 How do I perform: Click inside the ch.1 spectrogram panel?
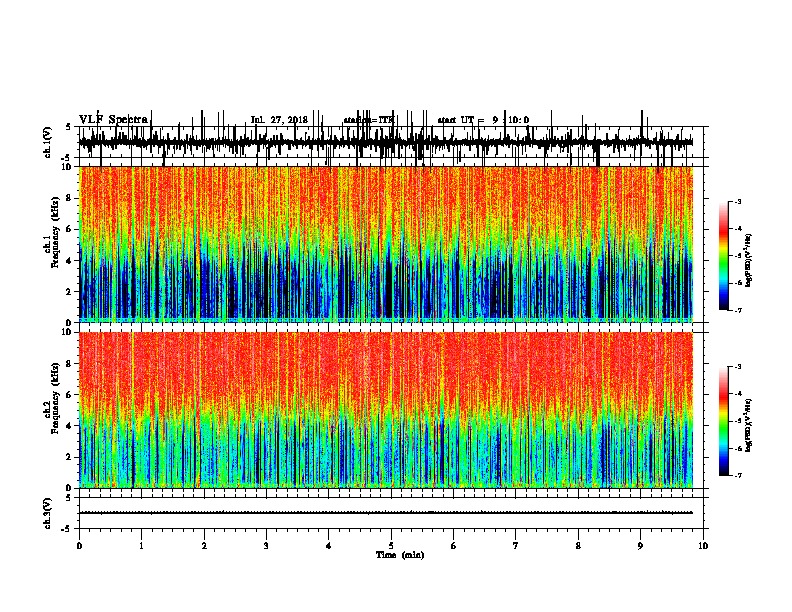[386, 244]
